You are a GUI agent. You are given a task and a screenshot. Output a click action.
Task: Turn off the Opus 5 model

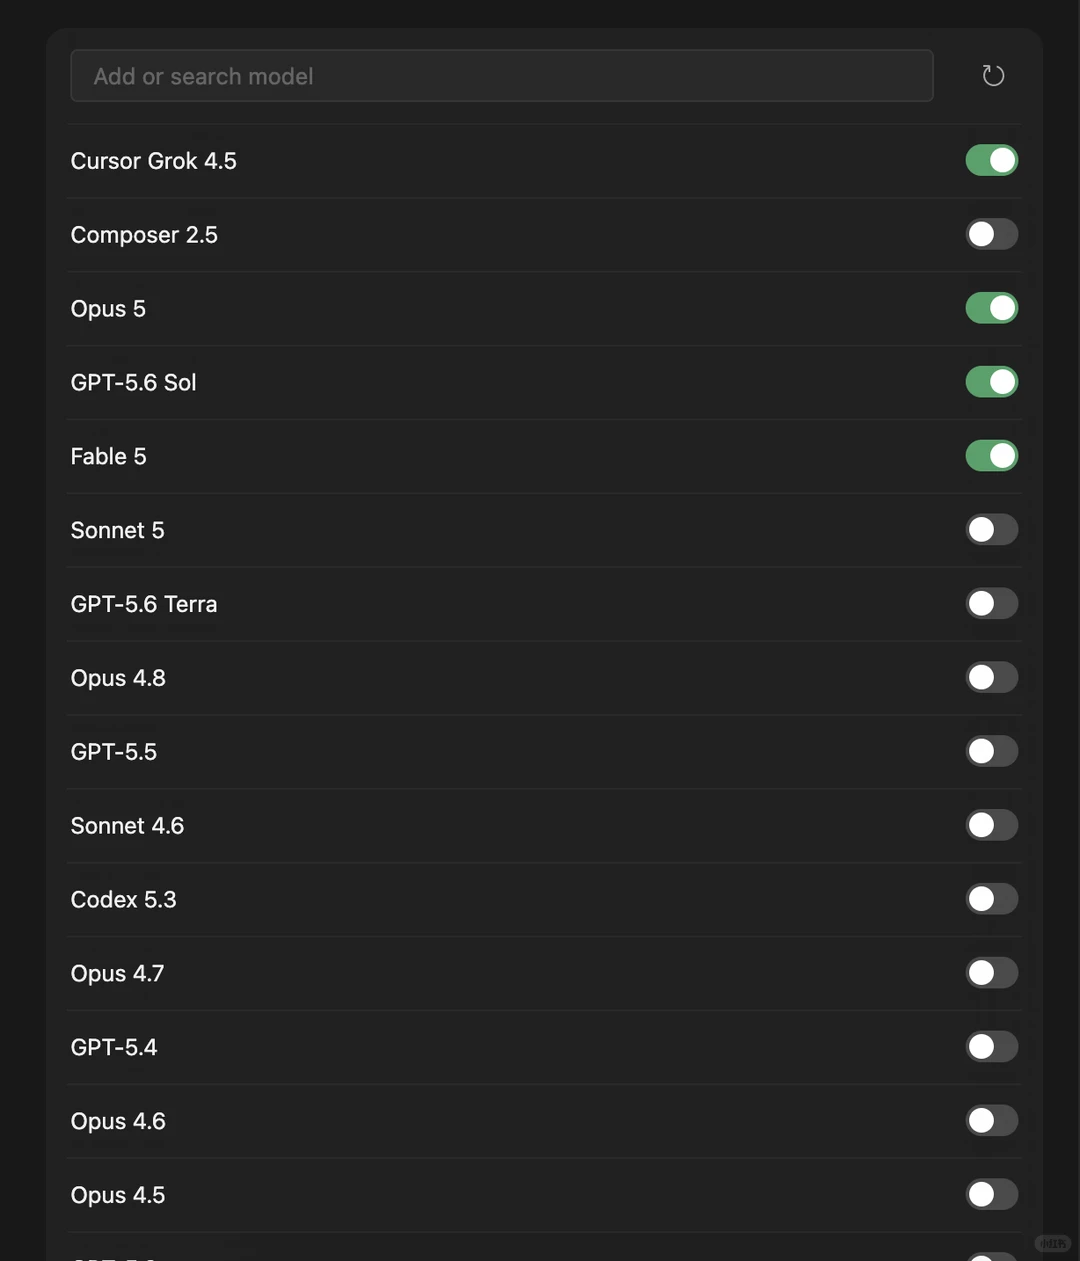tap(992, 308)
